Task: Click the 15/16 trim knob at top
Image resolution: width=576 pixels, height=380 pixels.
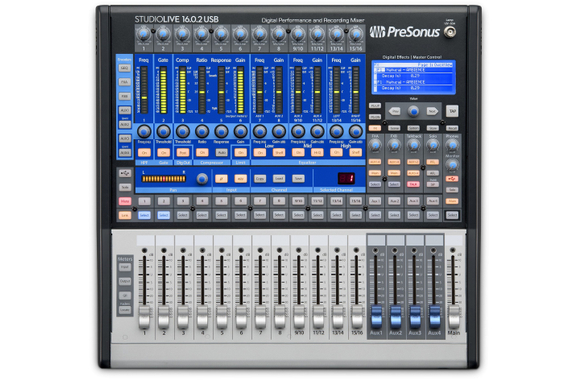Action: click(x=355, y=35)
